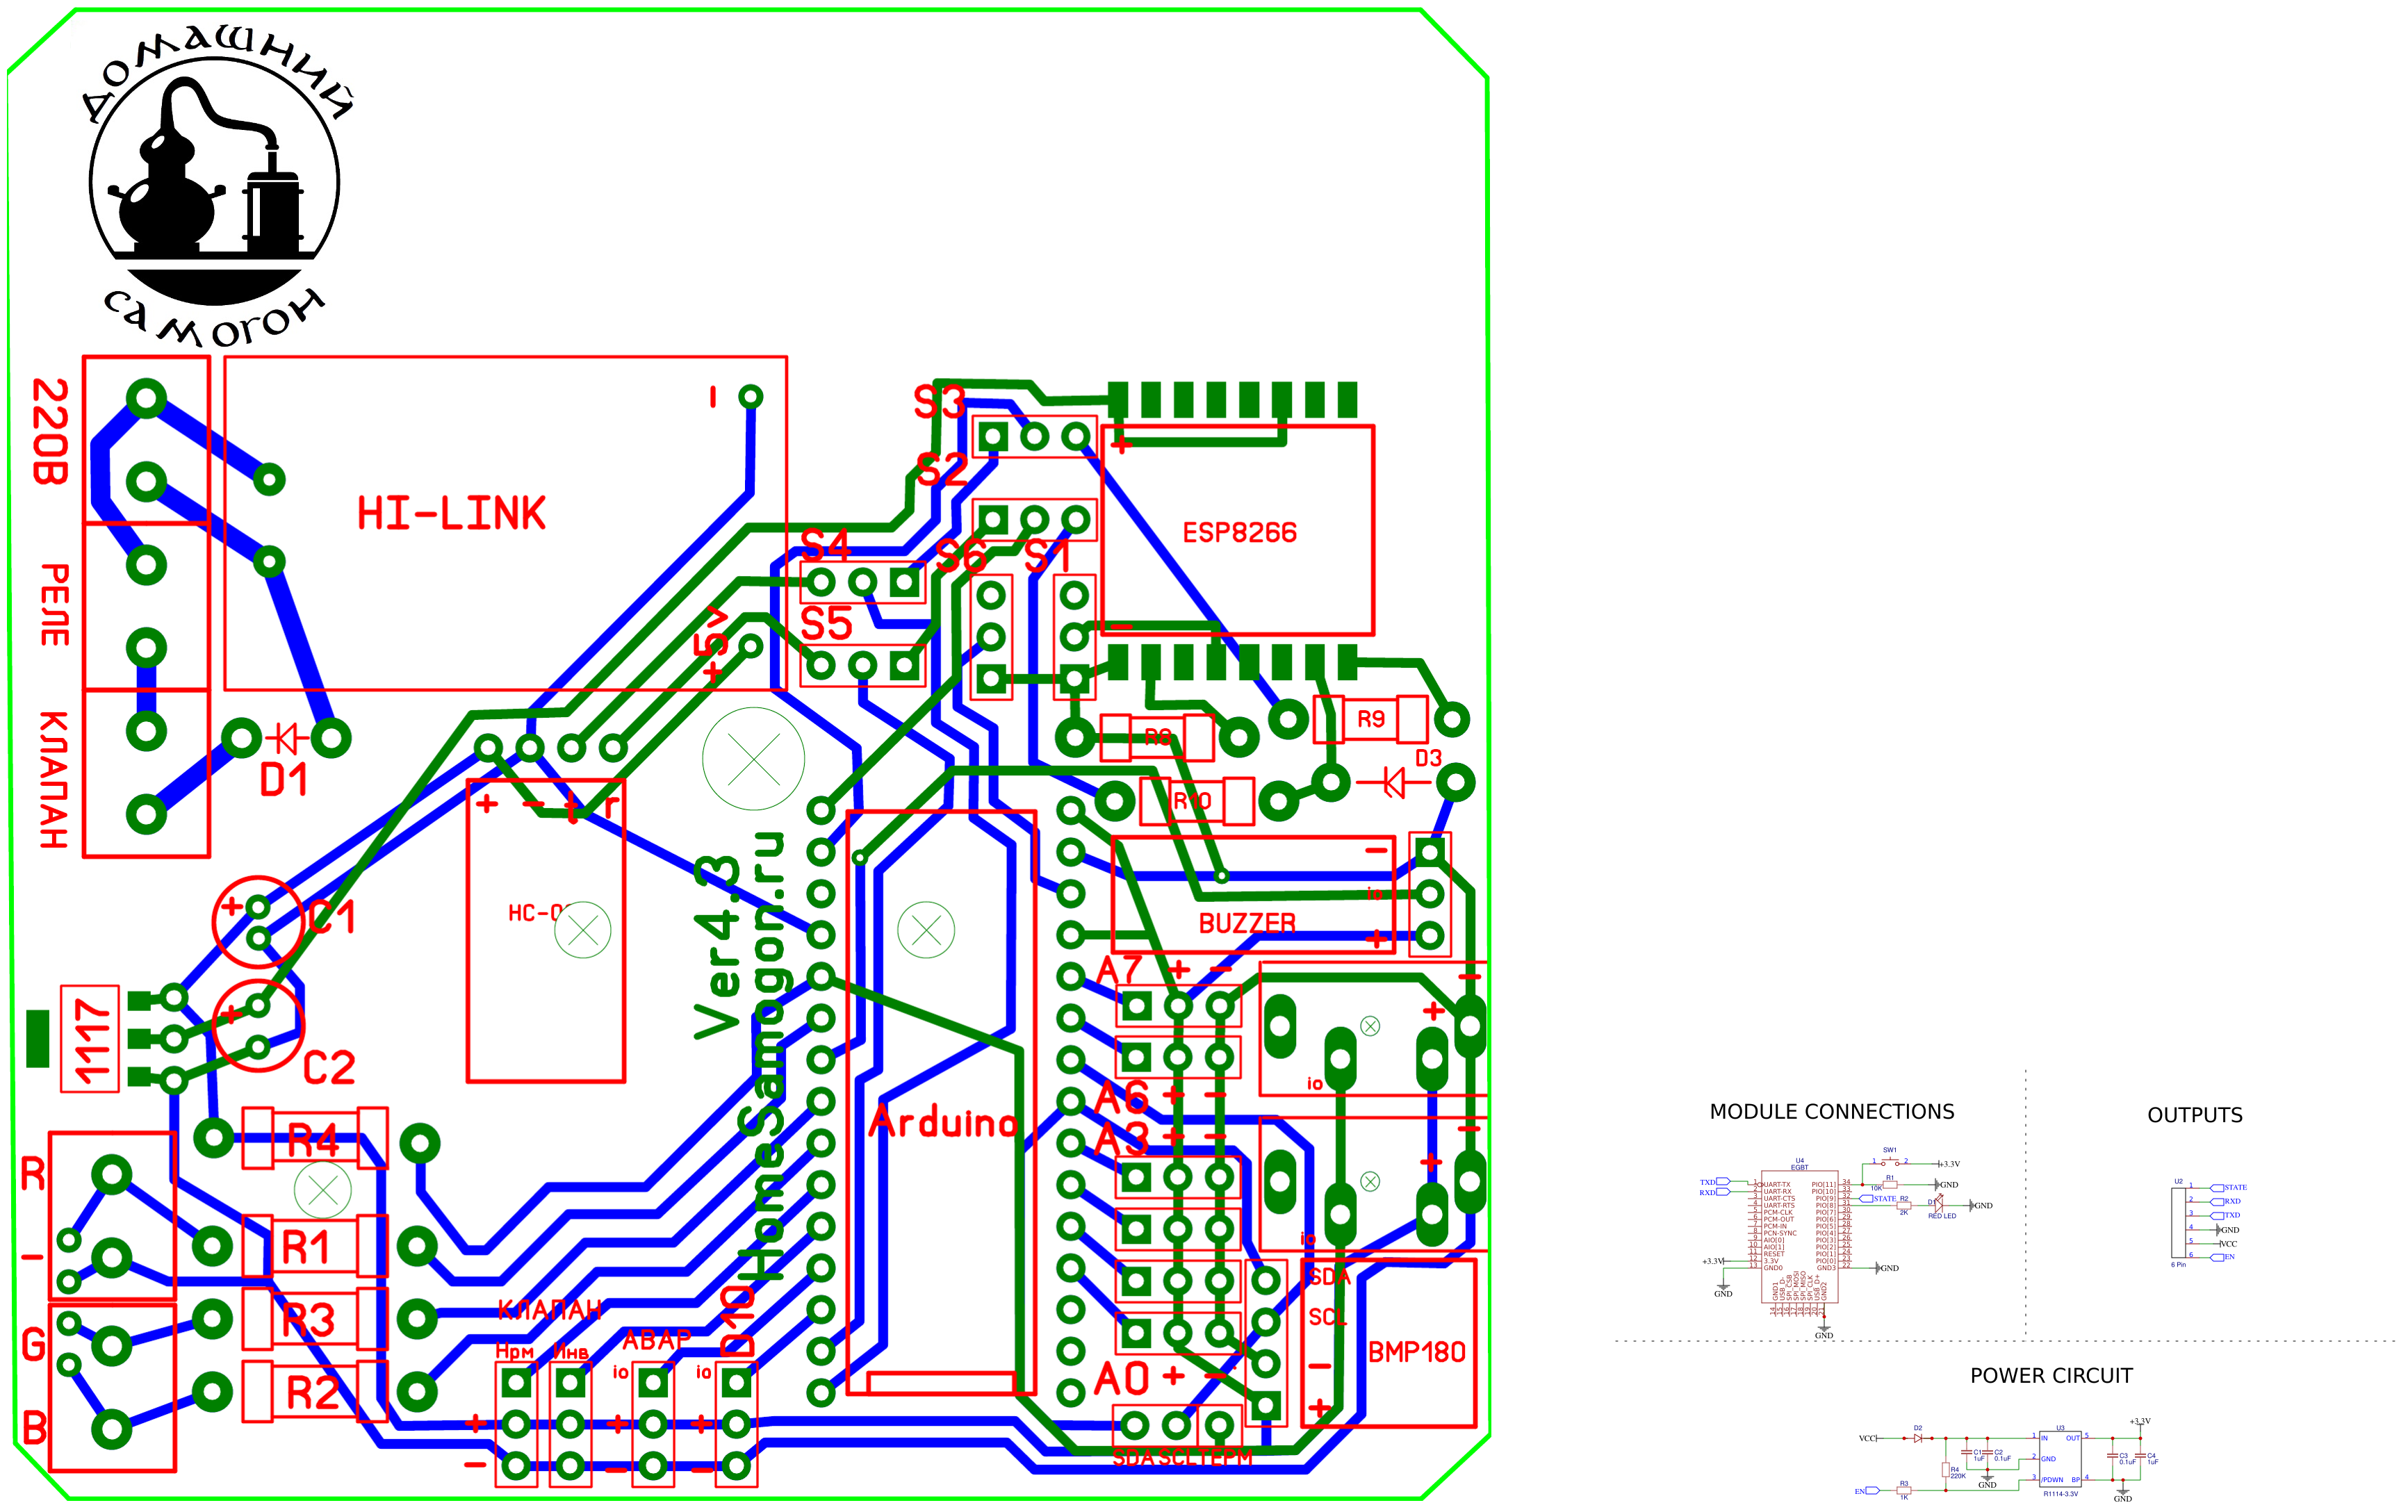Click the C2 capacitor circle on PCB
This screenshot has height=1512, width=2408.
[x=258, y=1026]
